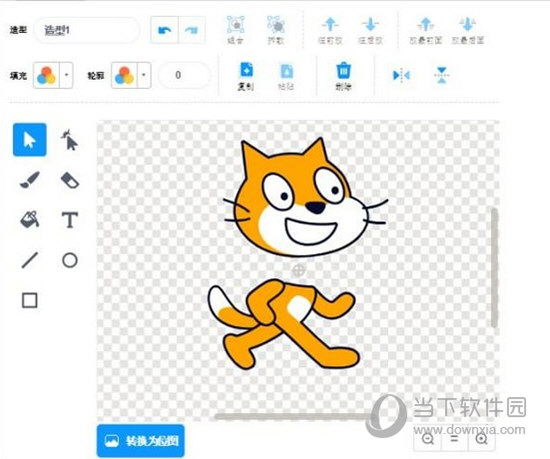Image resolution: width=550 pixels, height=459 pixels.
Task: Select the Brush tool
Action: click(29, 180)
